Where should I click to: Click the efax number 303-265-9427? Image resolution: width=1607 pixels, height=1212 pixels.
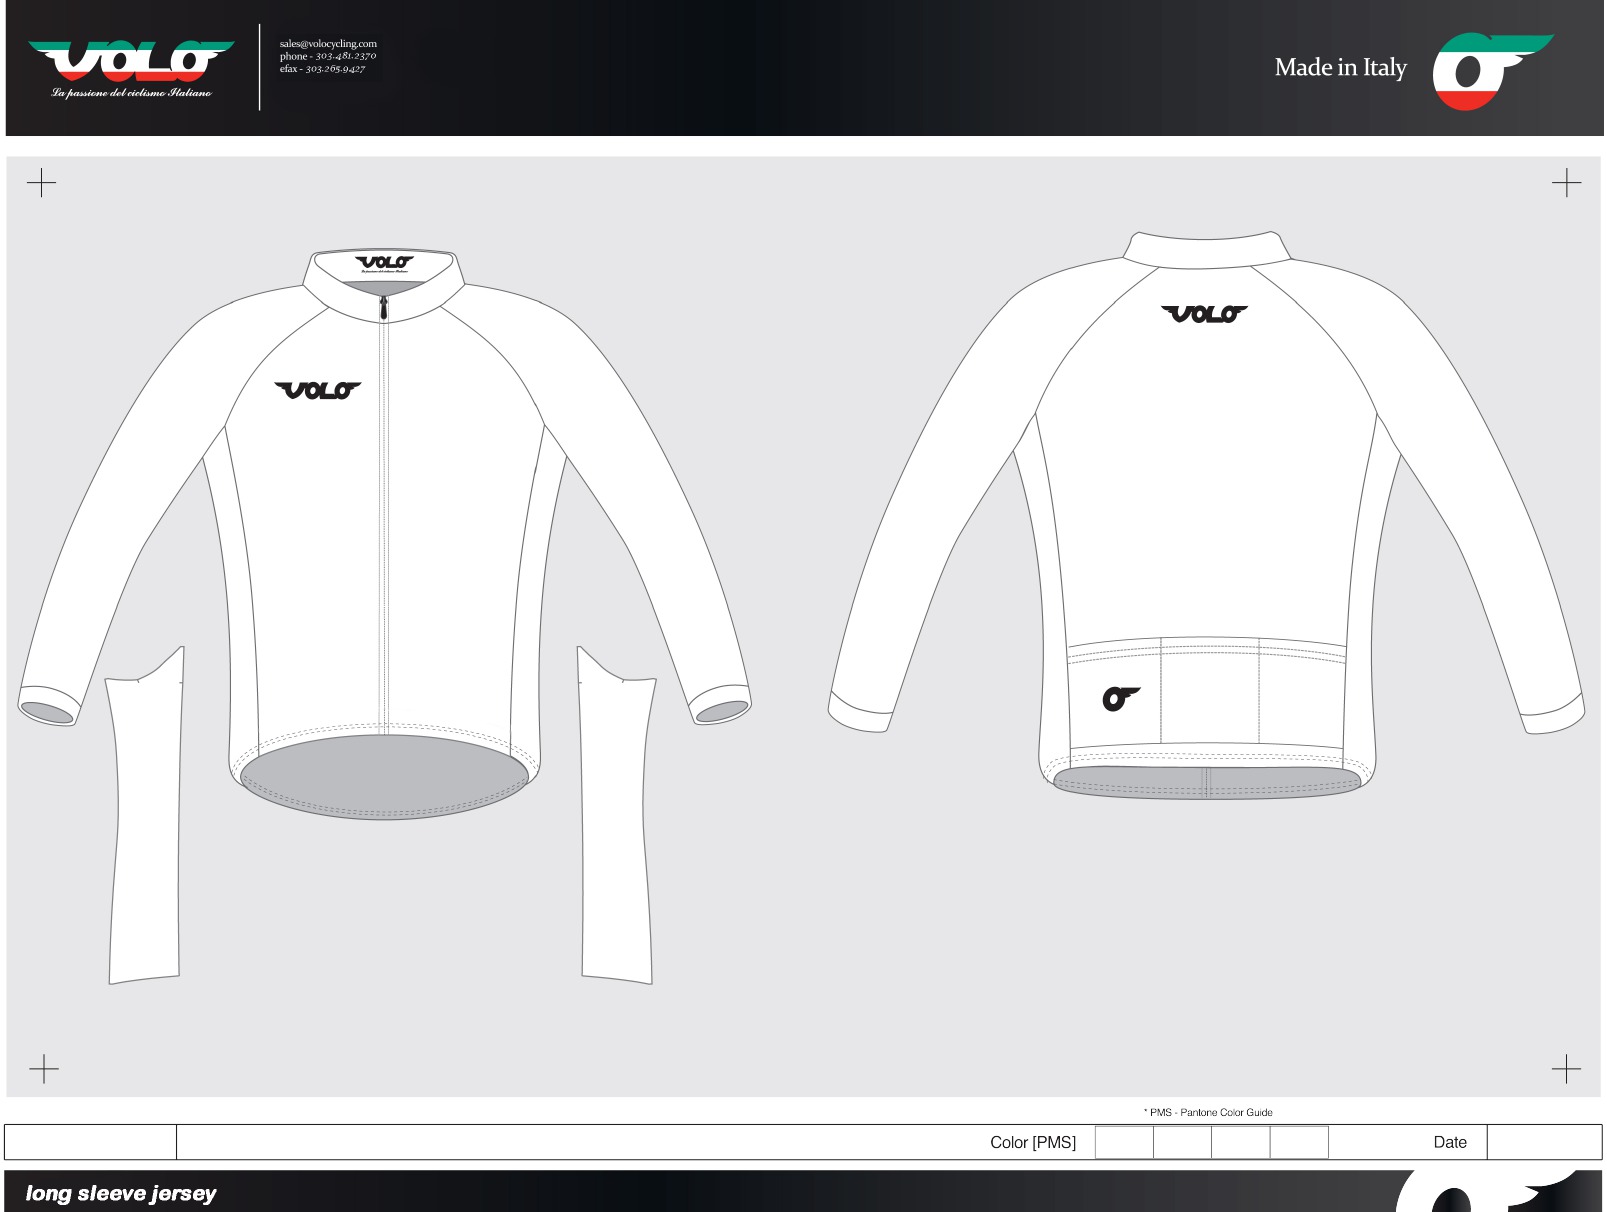click(x=335, y=69)
